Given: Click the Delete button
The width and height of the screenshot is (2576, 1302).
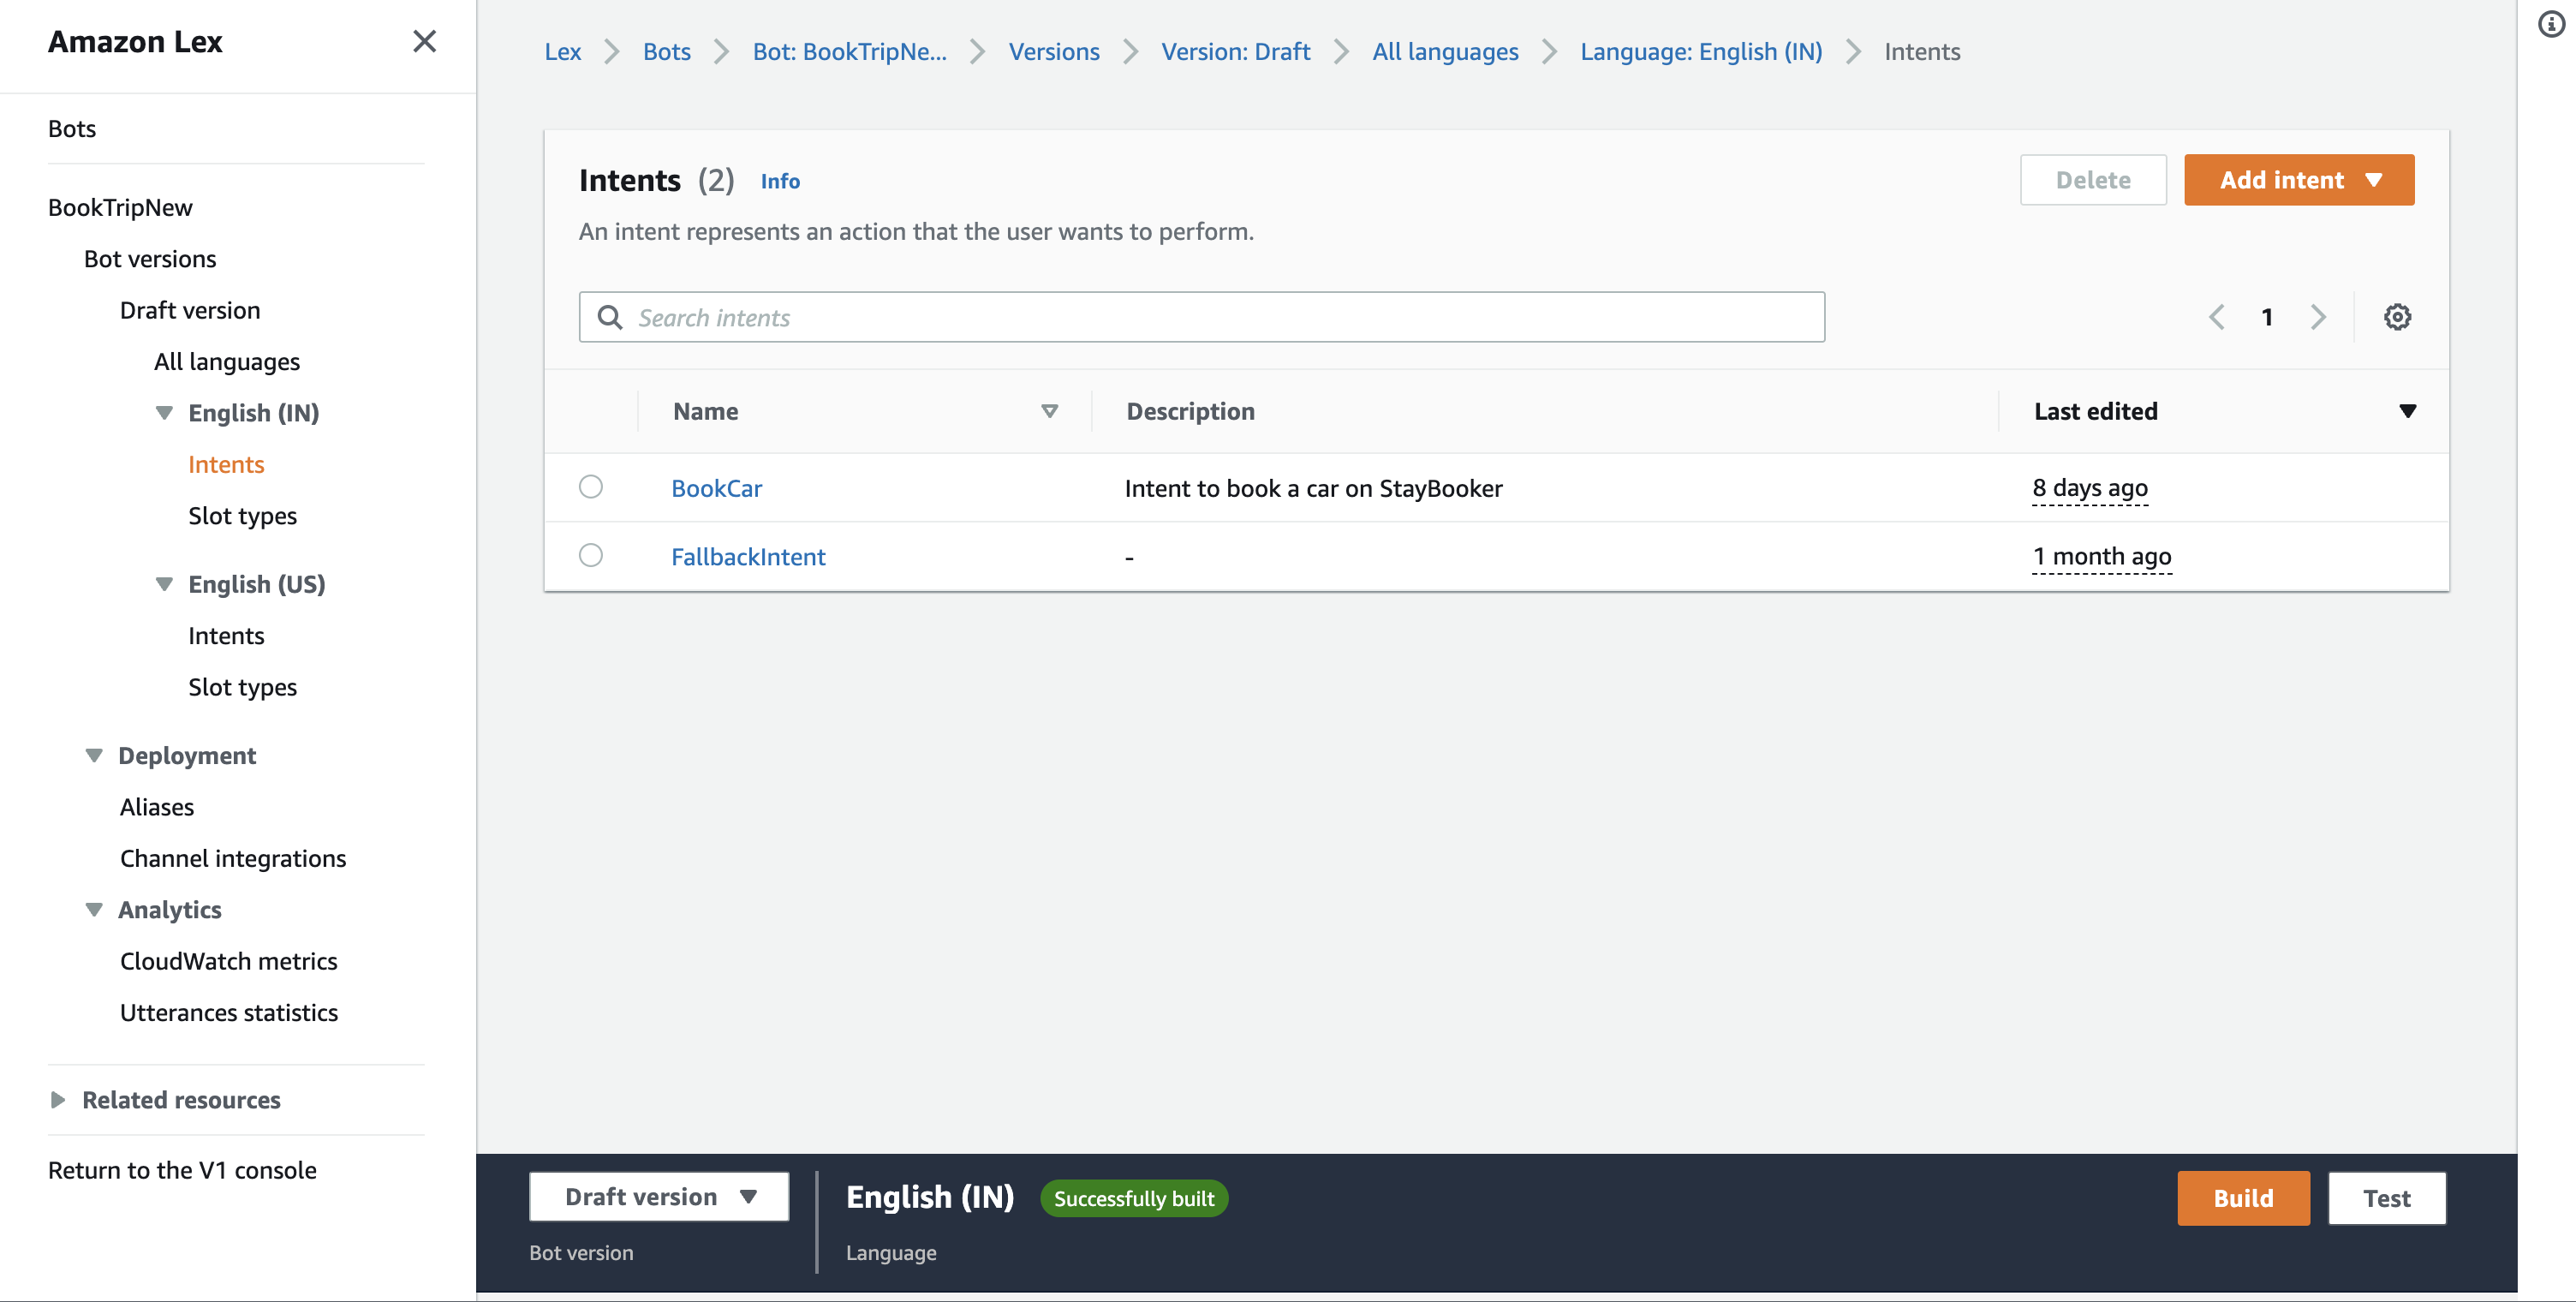Looking at the screenshot, I should click(2093, 180).
